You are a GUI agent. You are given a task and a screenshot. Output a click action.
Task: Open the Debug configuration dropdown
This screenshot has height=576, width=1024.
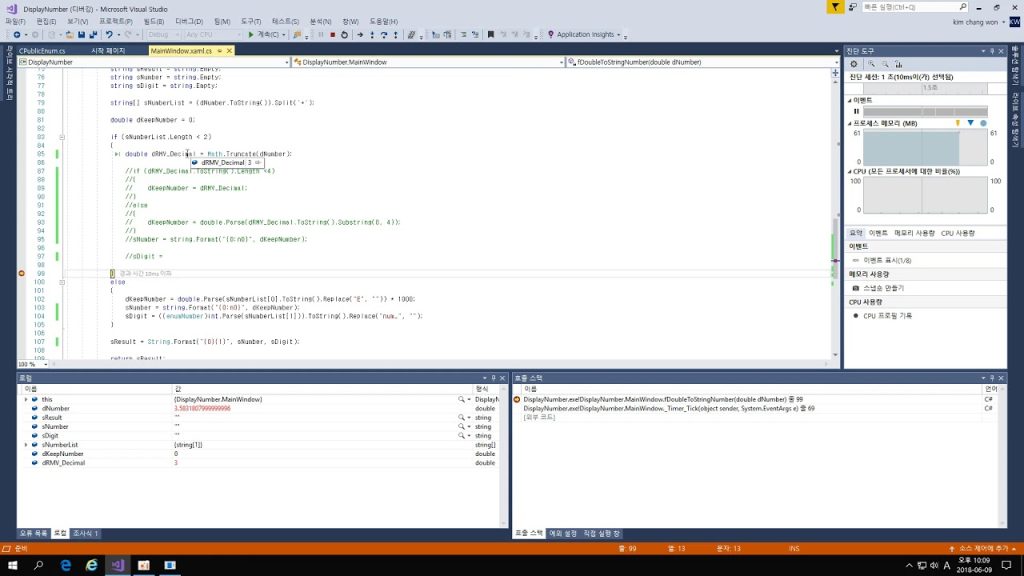[164, 34]
